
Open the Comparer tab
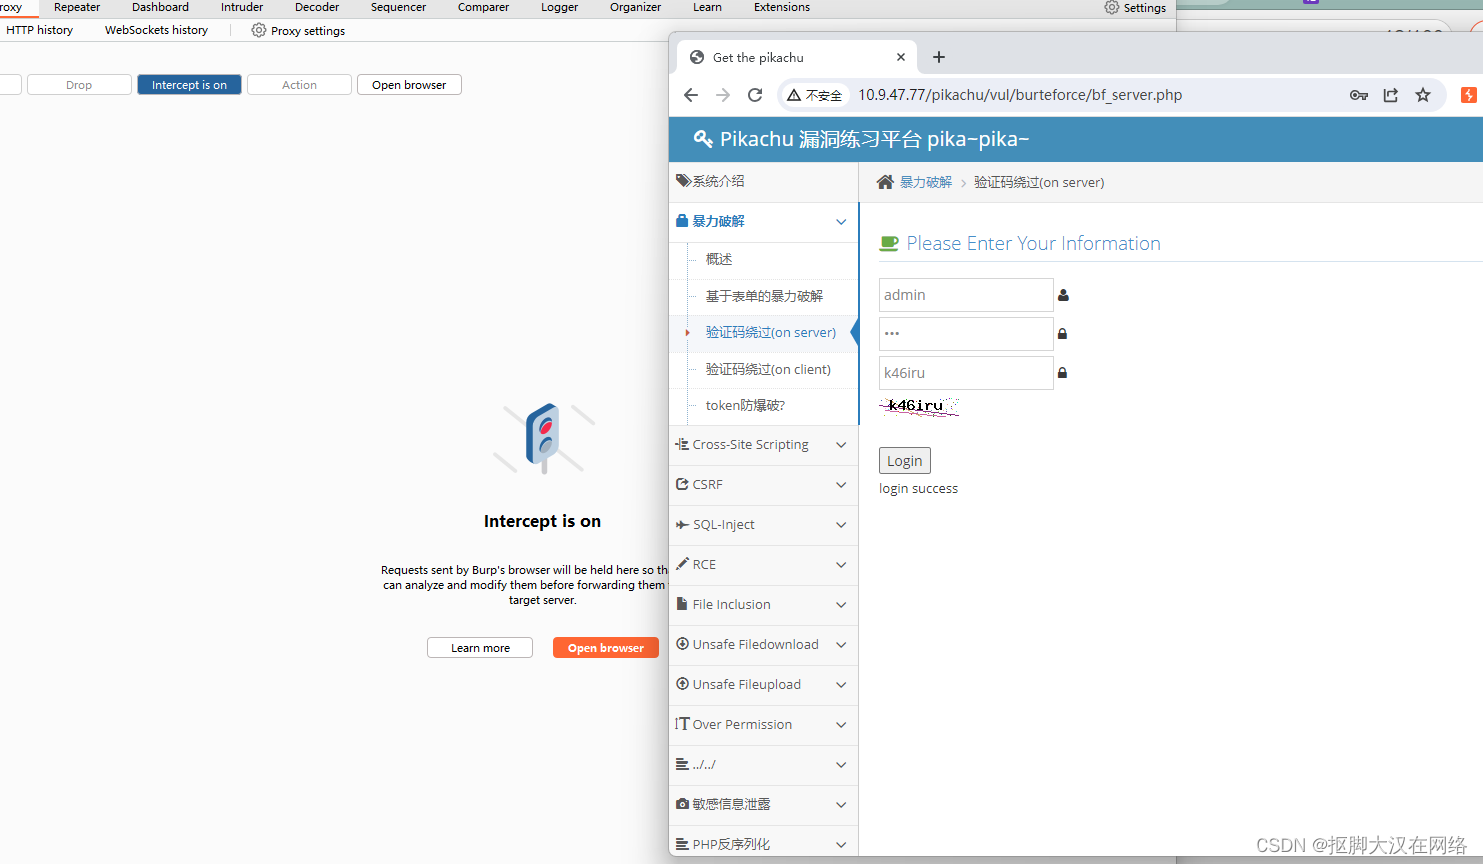(483, 7)
